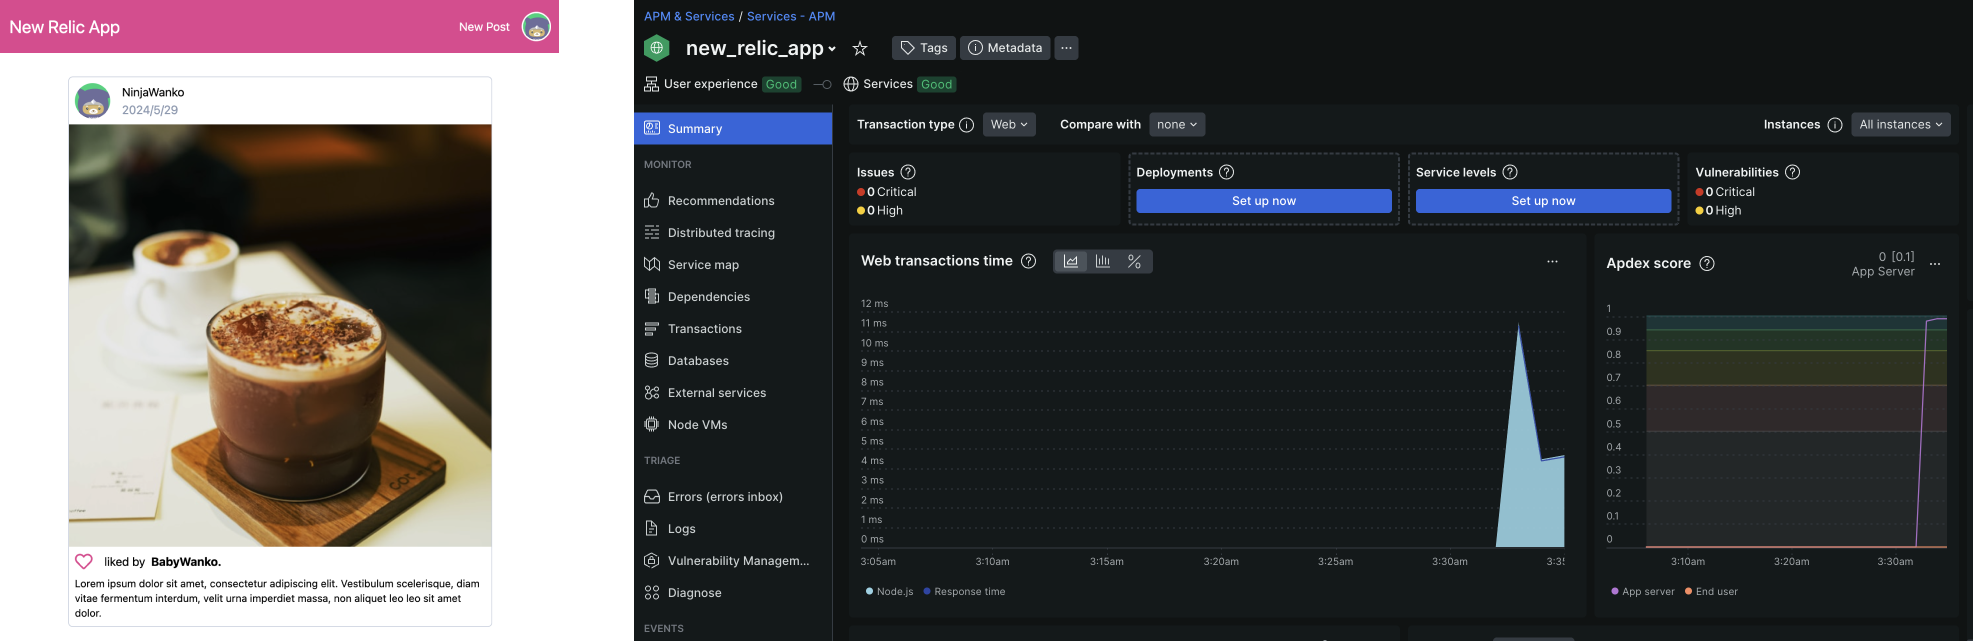Toggle the Node.js legend series
The height and width of the screenshot is (641, 1973).
click(890, 592)
